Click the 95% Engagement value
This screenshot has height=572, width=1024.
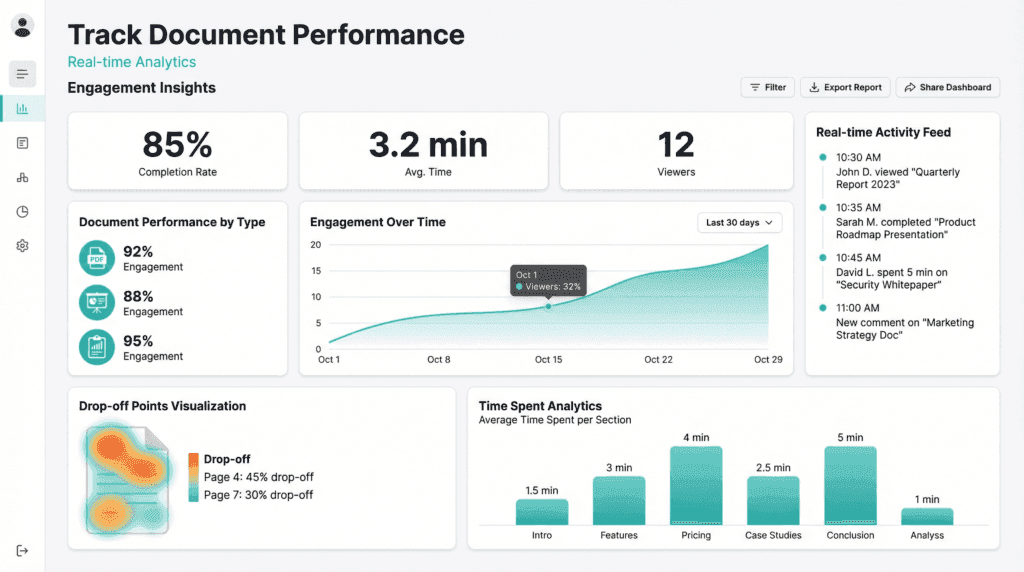[x=138, y=341]
